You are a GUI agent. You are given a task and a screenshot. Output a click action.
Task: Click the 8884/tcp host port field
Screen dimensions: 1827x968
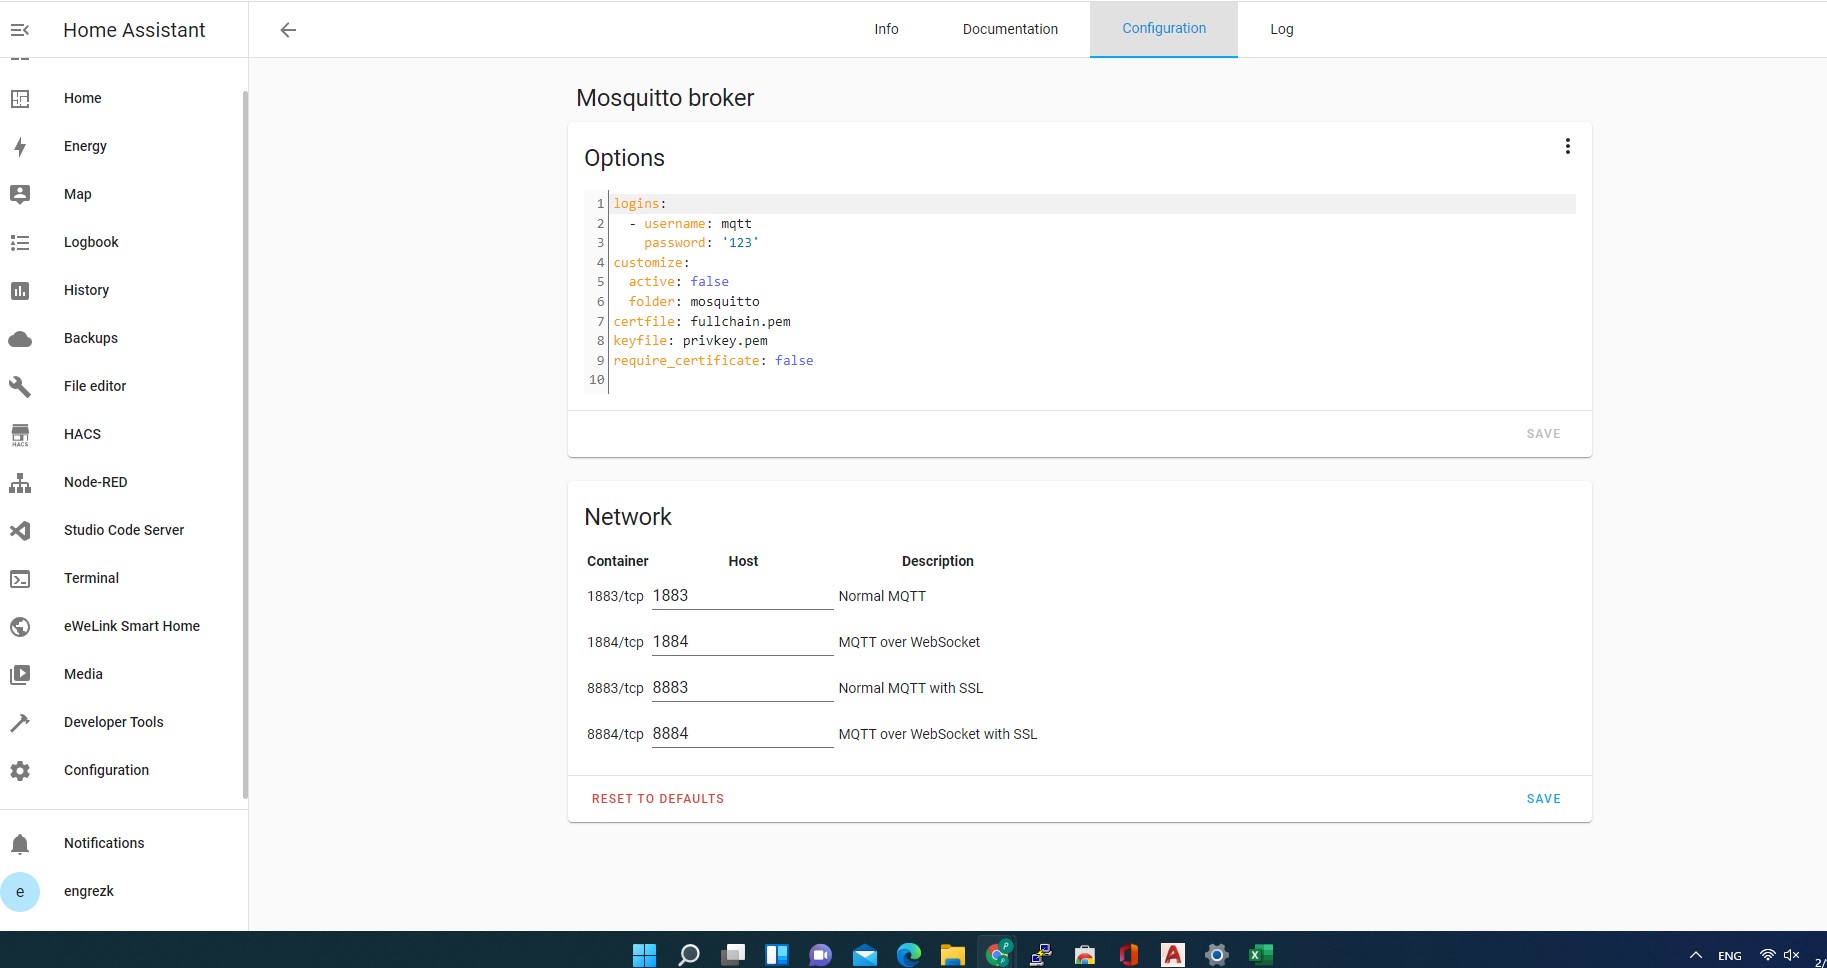[x=741, y=734]
